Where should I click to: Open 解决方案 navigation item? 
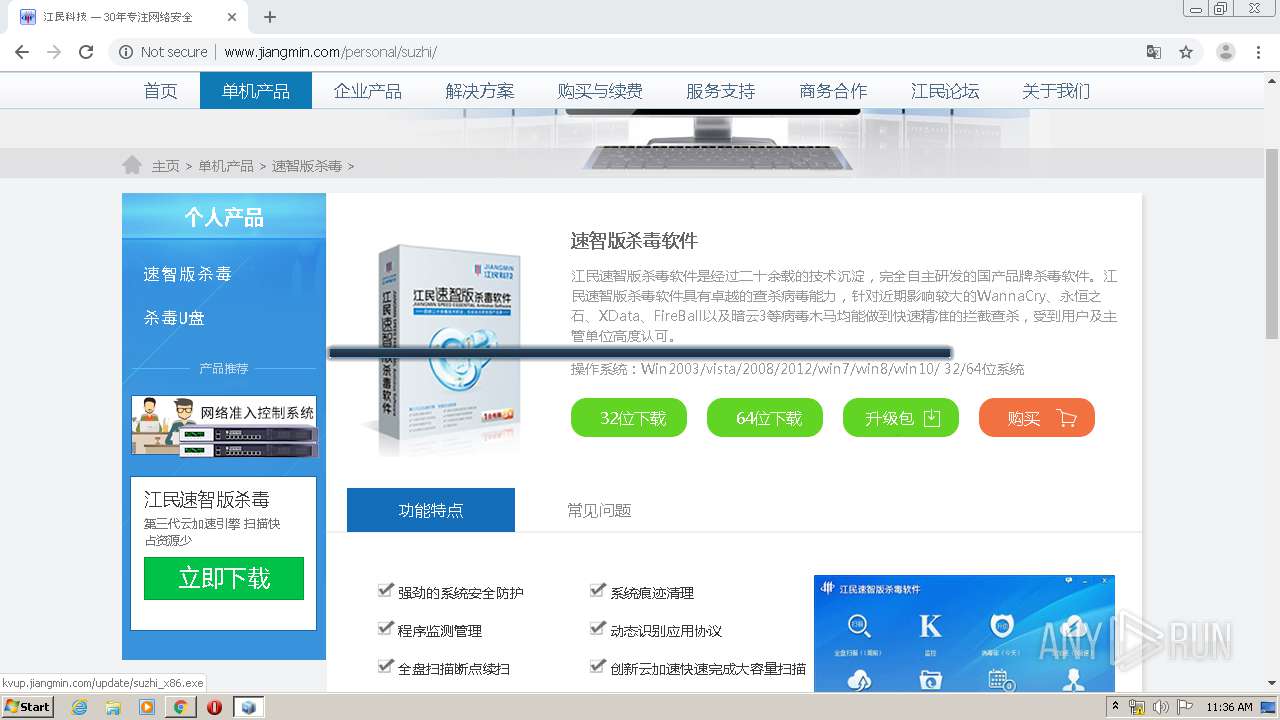point(480,91)
